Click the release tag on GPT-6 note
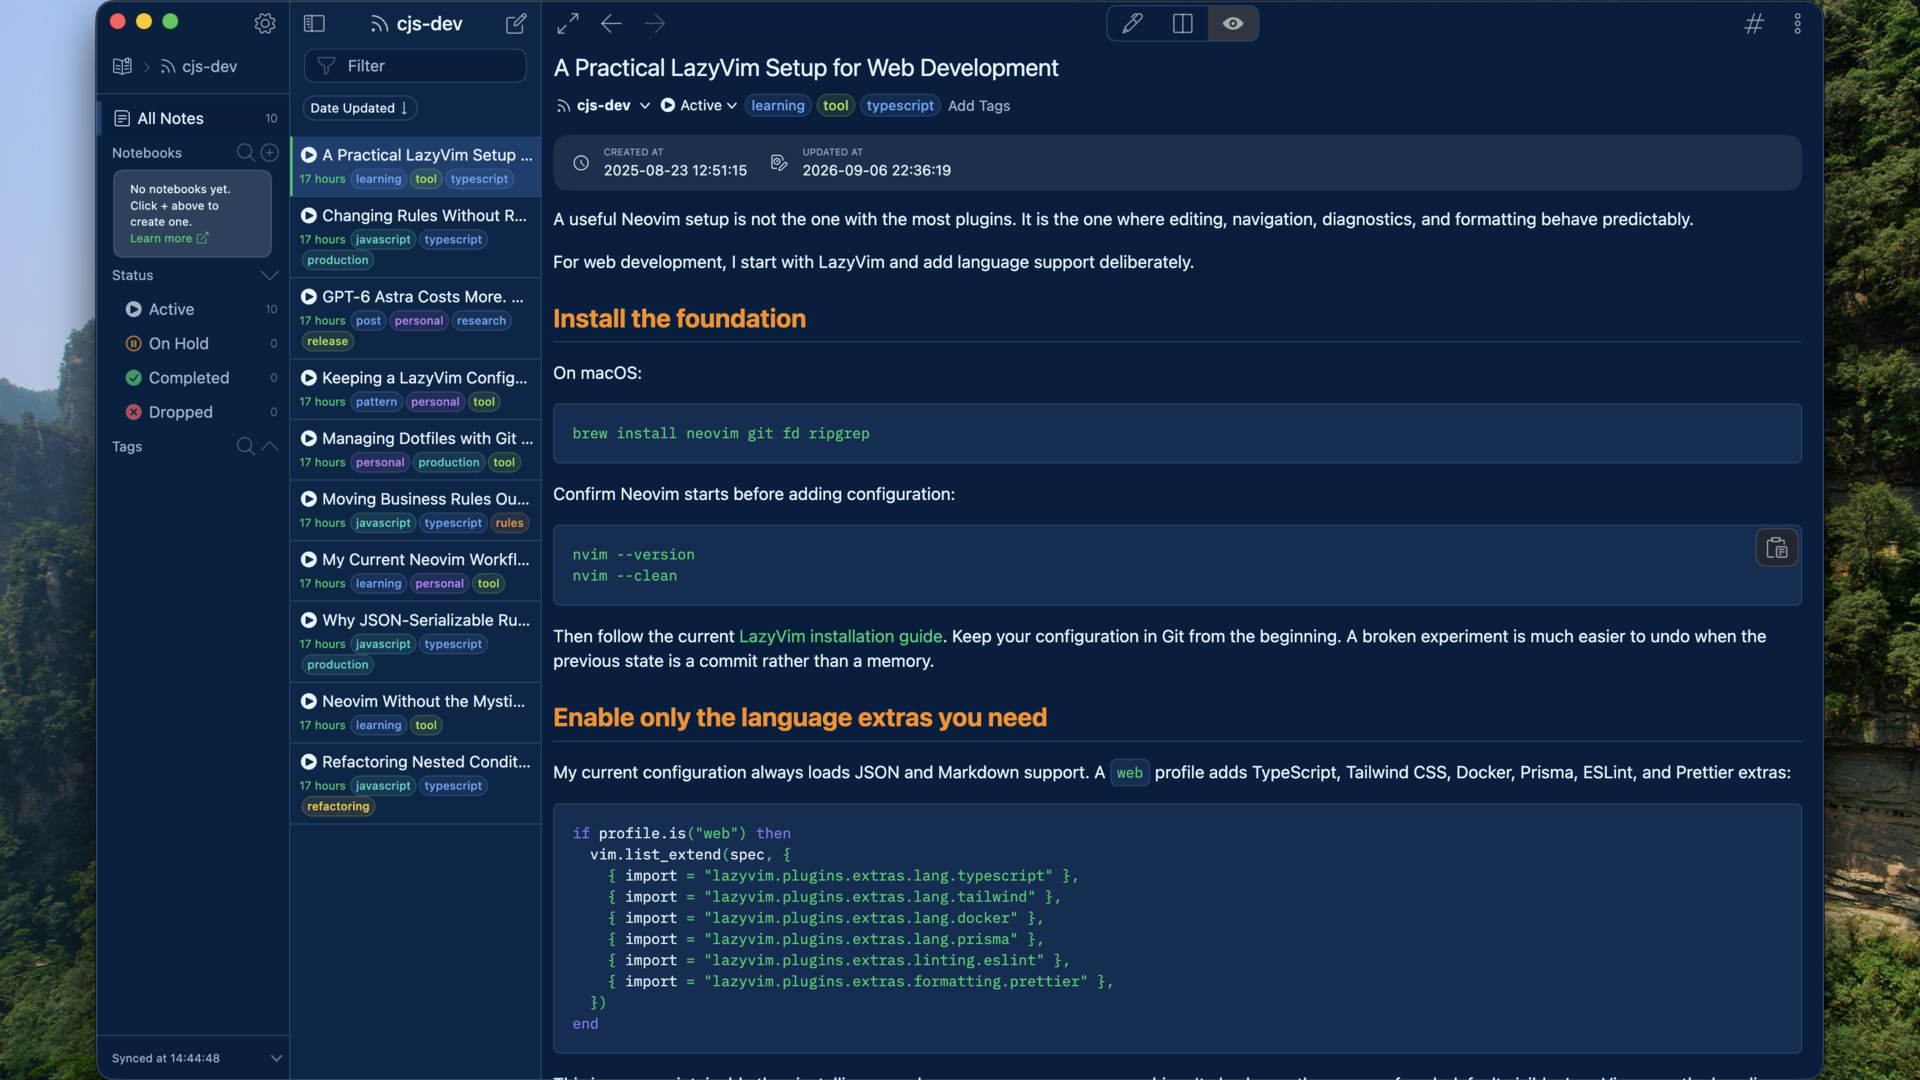1920x1080 pixels. [x=327, y=341]
